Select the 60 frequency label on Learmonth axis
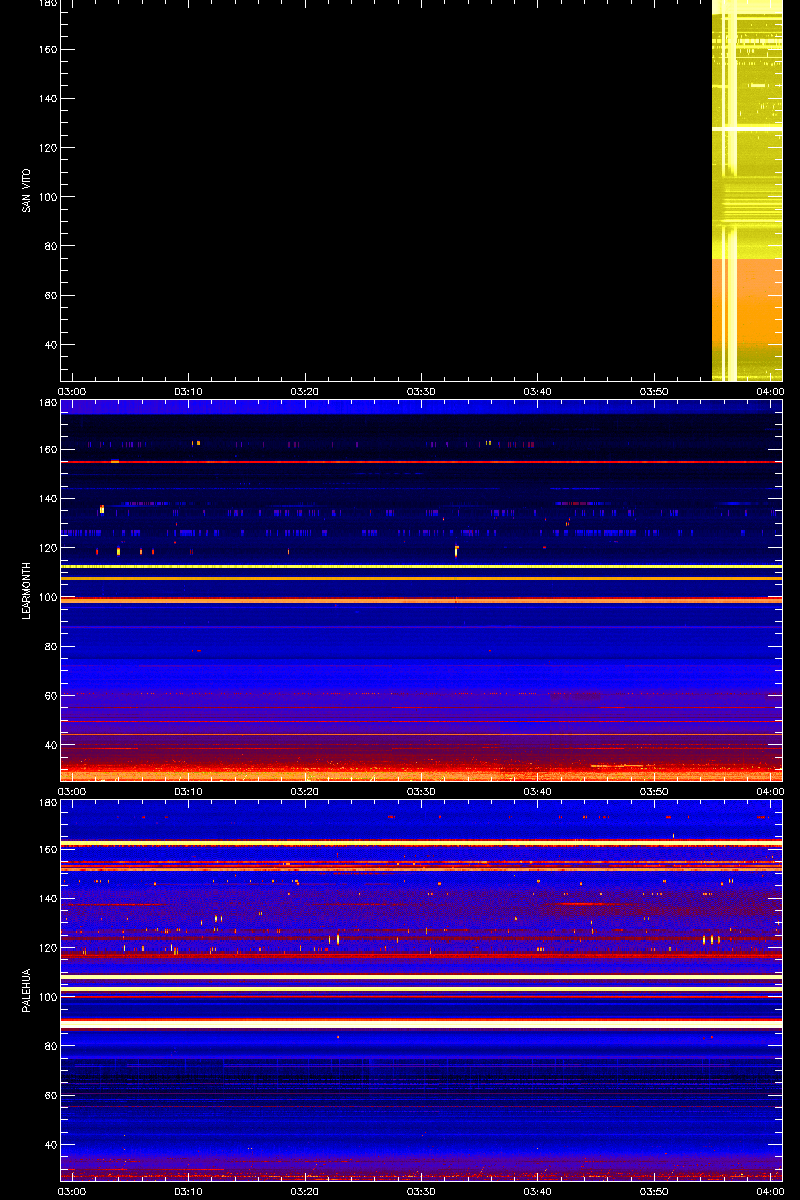The image size is (800, 1200). [49, 695]
